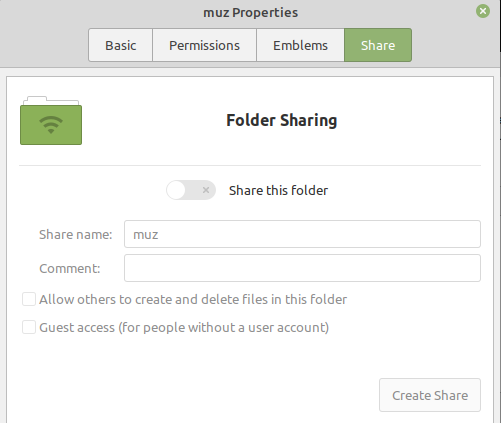Focus the Share name input field
Viewport: 501px width, 423px height.
[302, 234]
